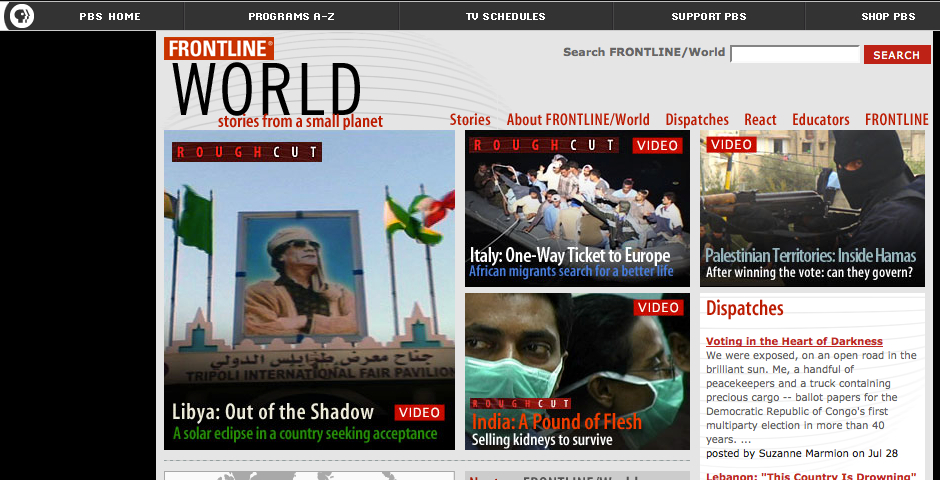Click the Search FRONTLINE/World label text
This screenshot has width=940, height=480.
[644, 52]
